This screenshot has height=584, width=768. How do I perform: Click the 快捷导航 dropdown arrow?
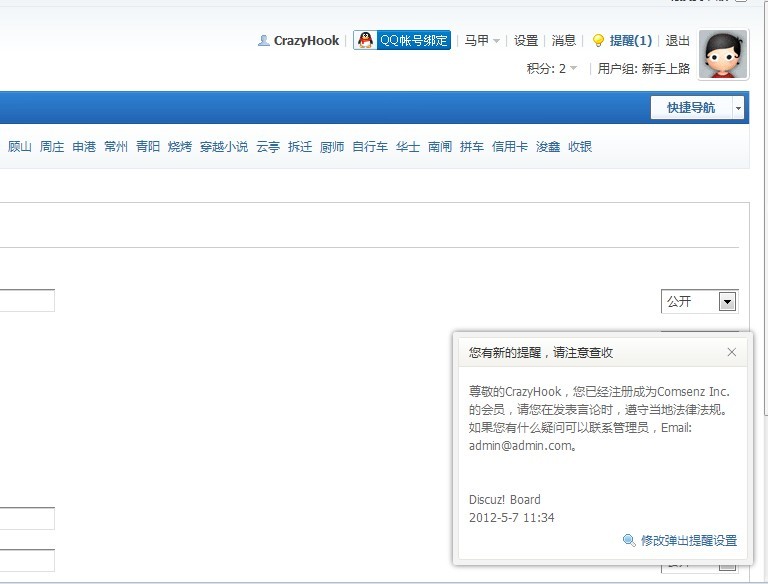(x=738, y=108)
